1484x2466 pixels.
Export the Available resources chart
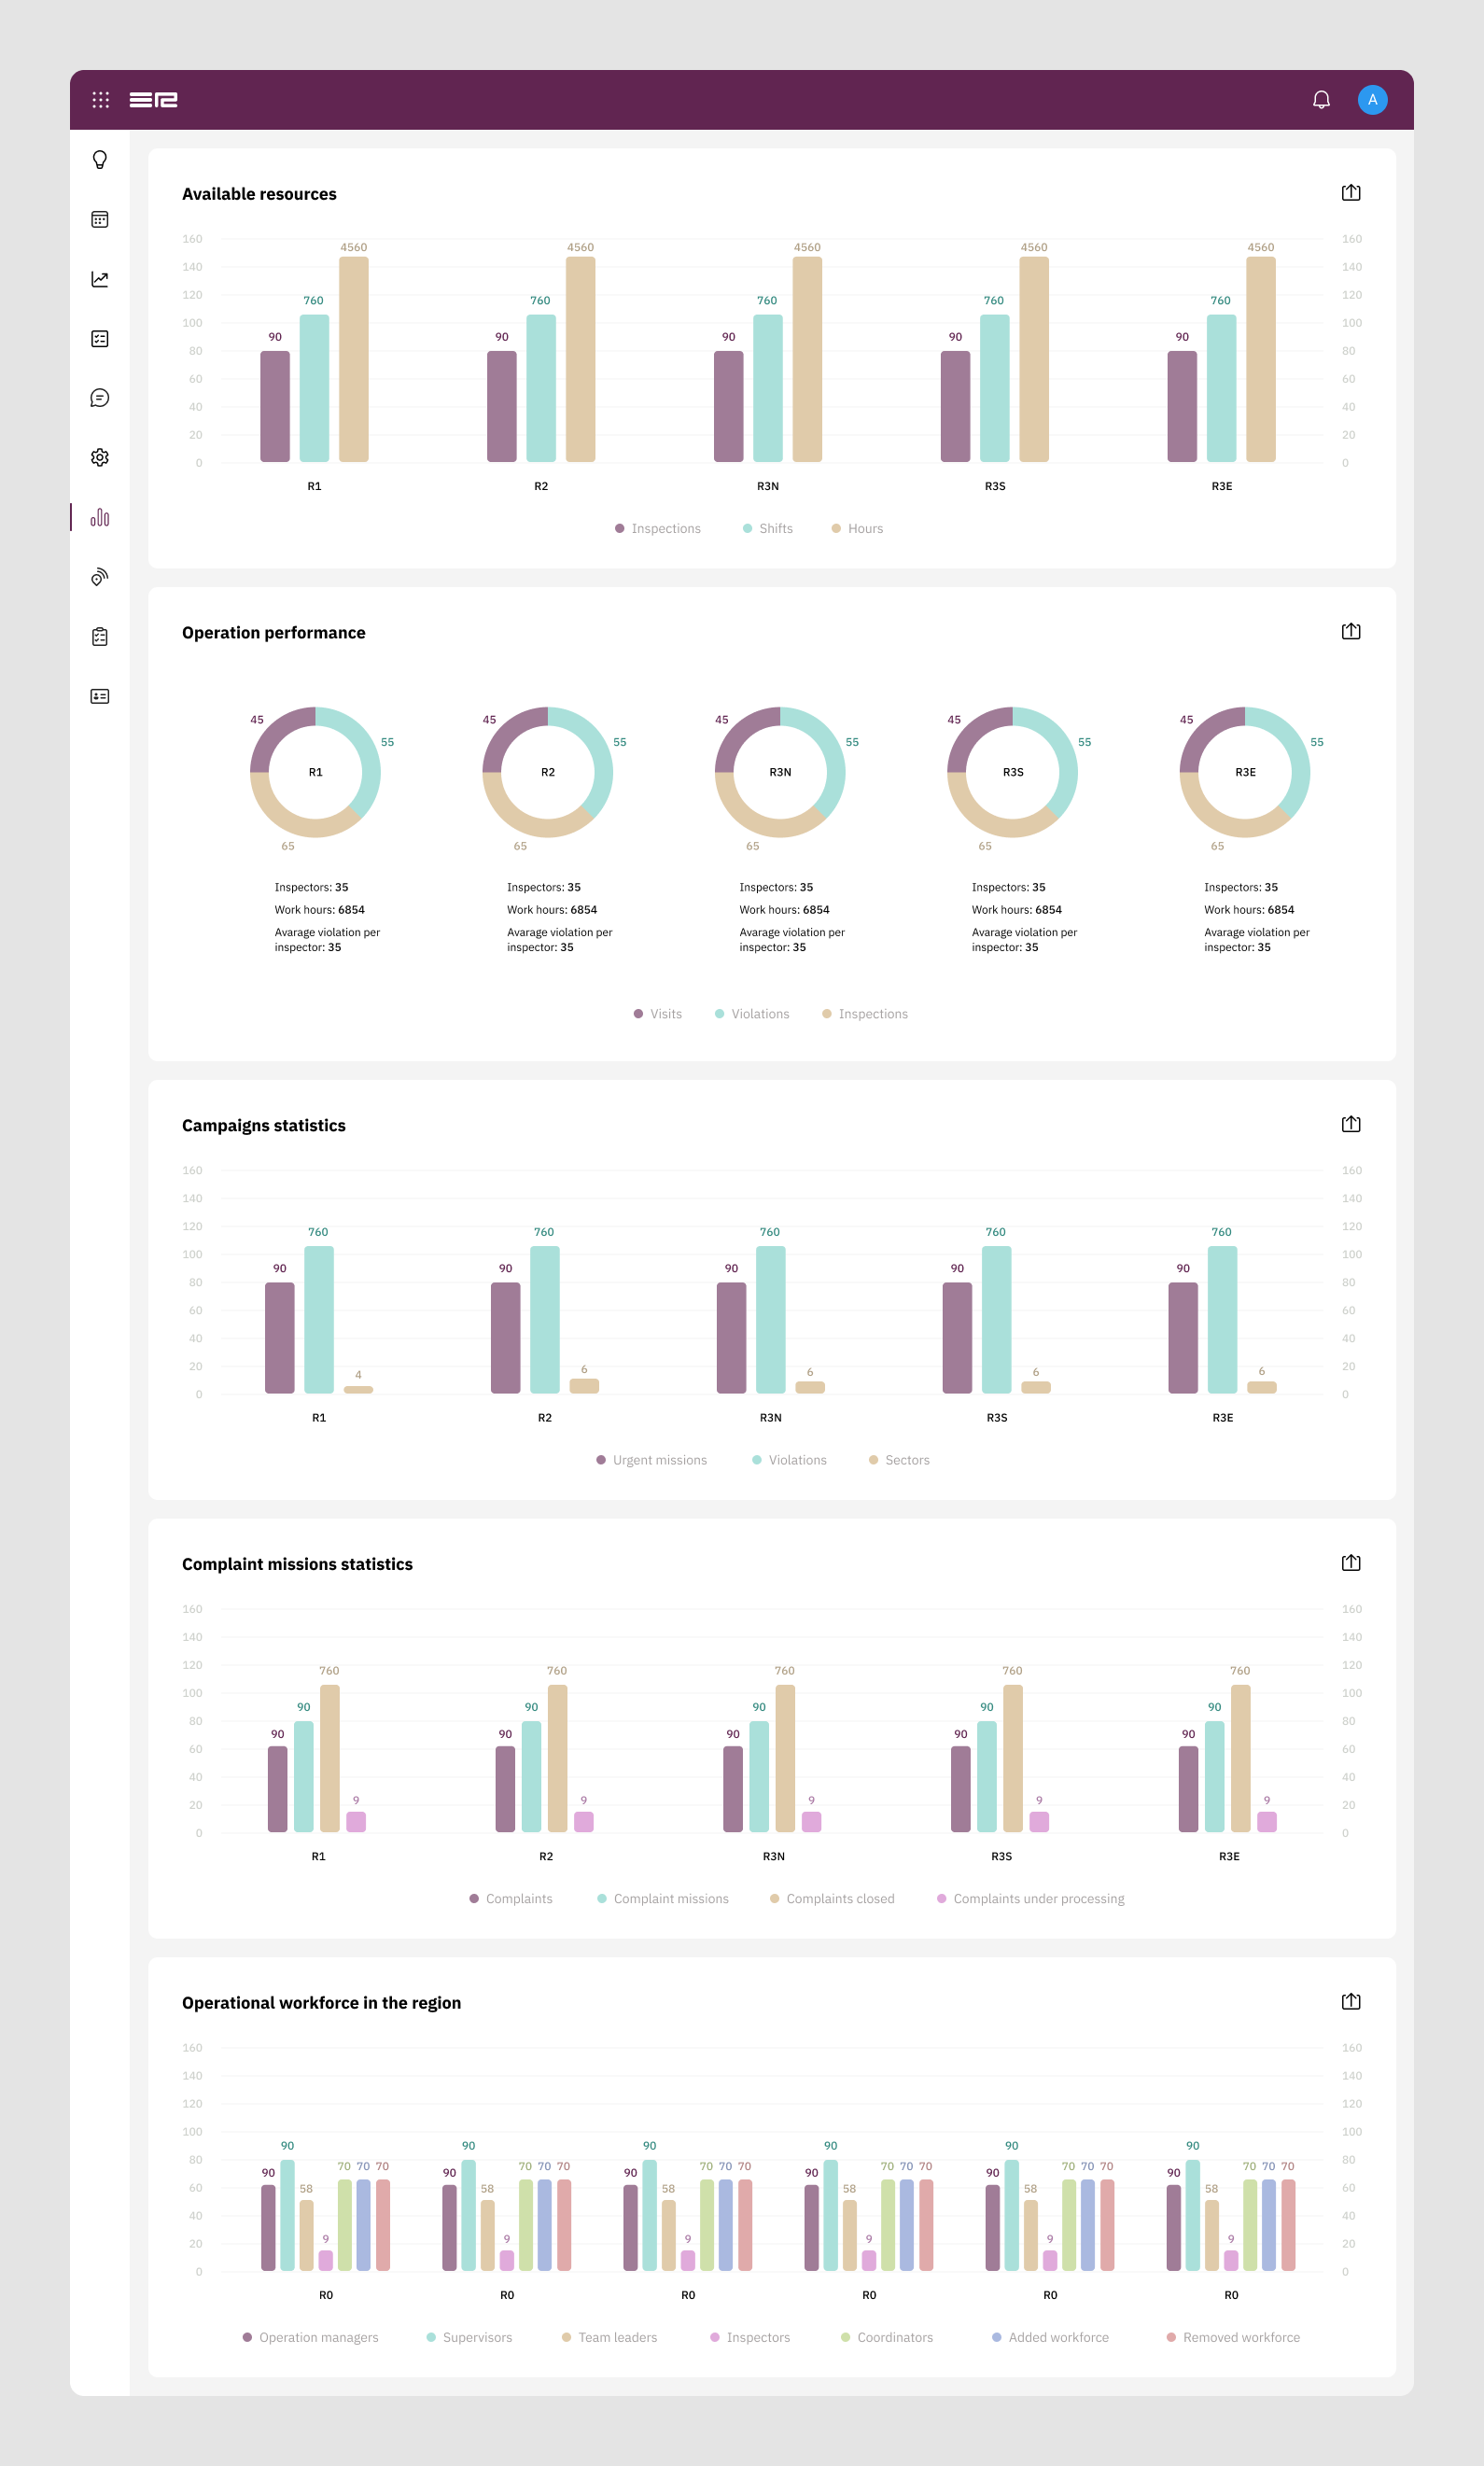pyautogui.click(x=1350, y=193)
